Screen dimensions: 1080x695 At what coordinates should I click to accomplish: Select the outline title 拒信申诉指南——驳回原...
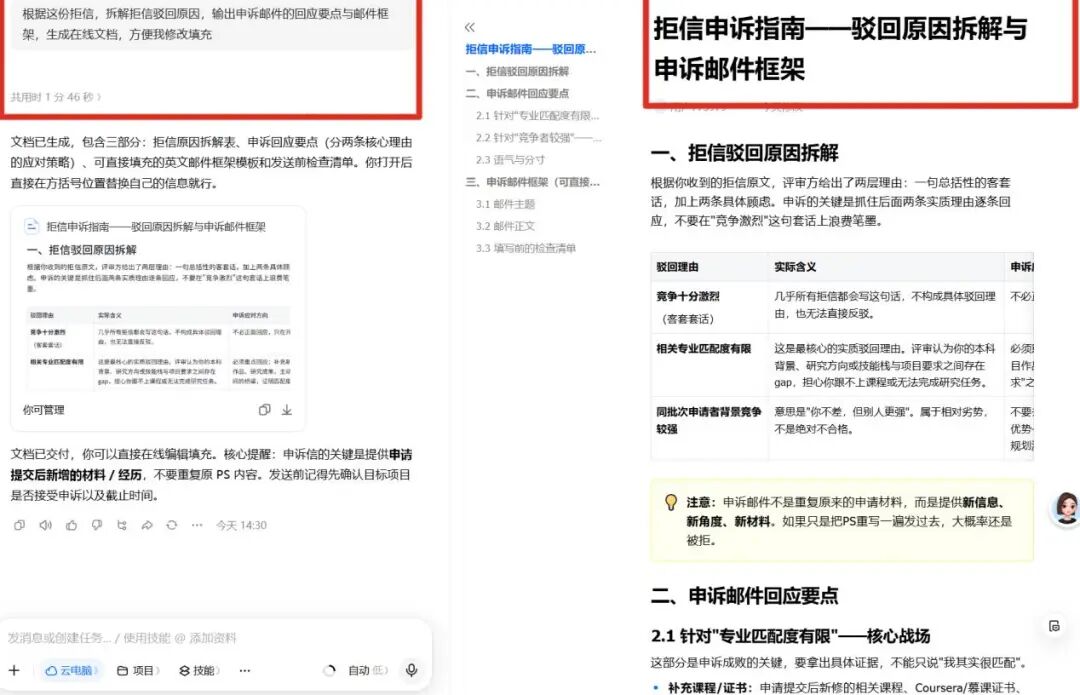530,49
